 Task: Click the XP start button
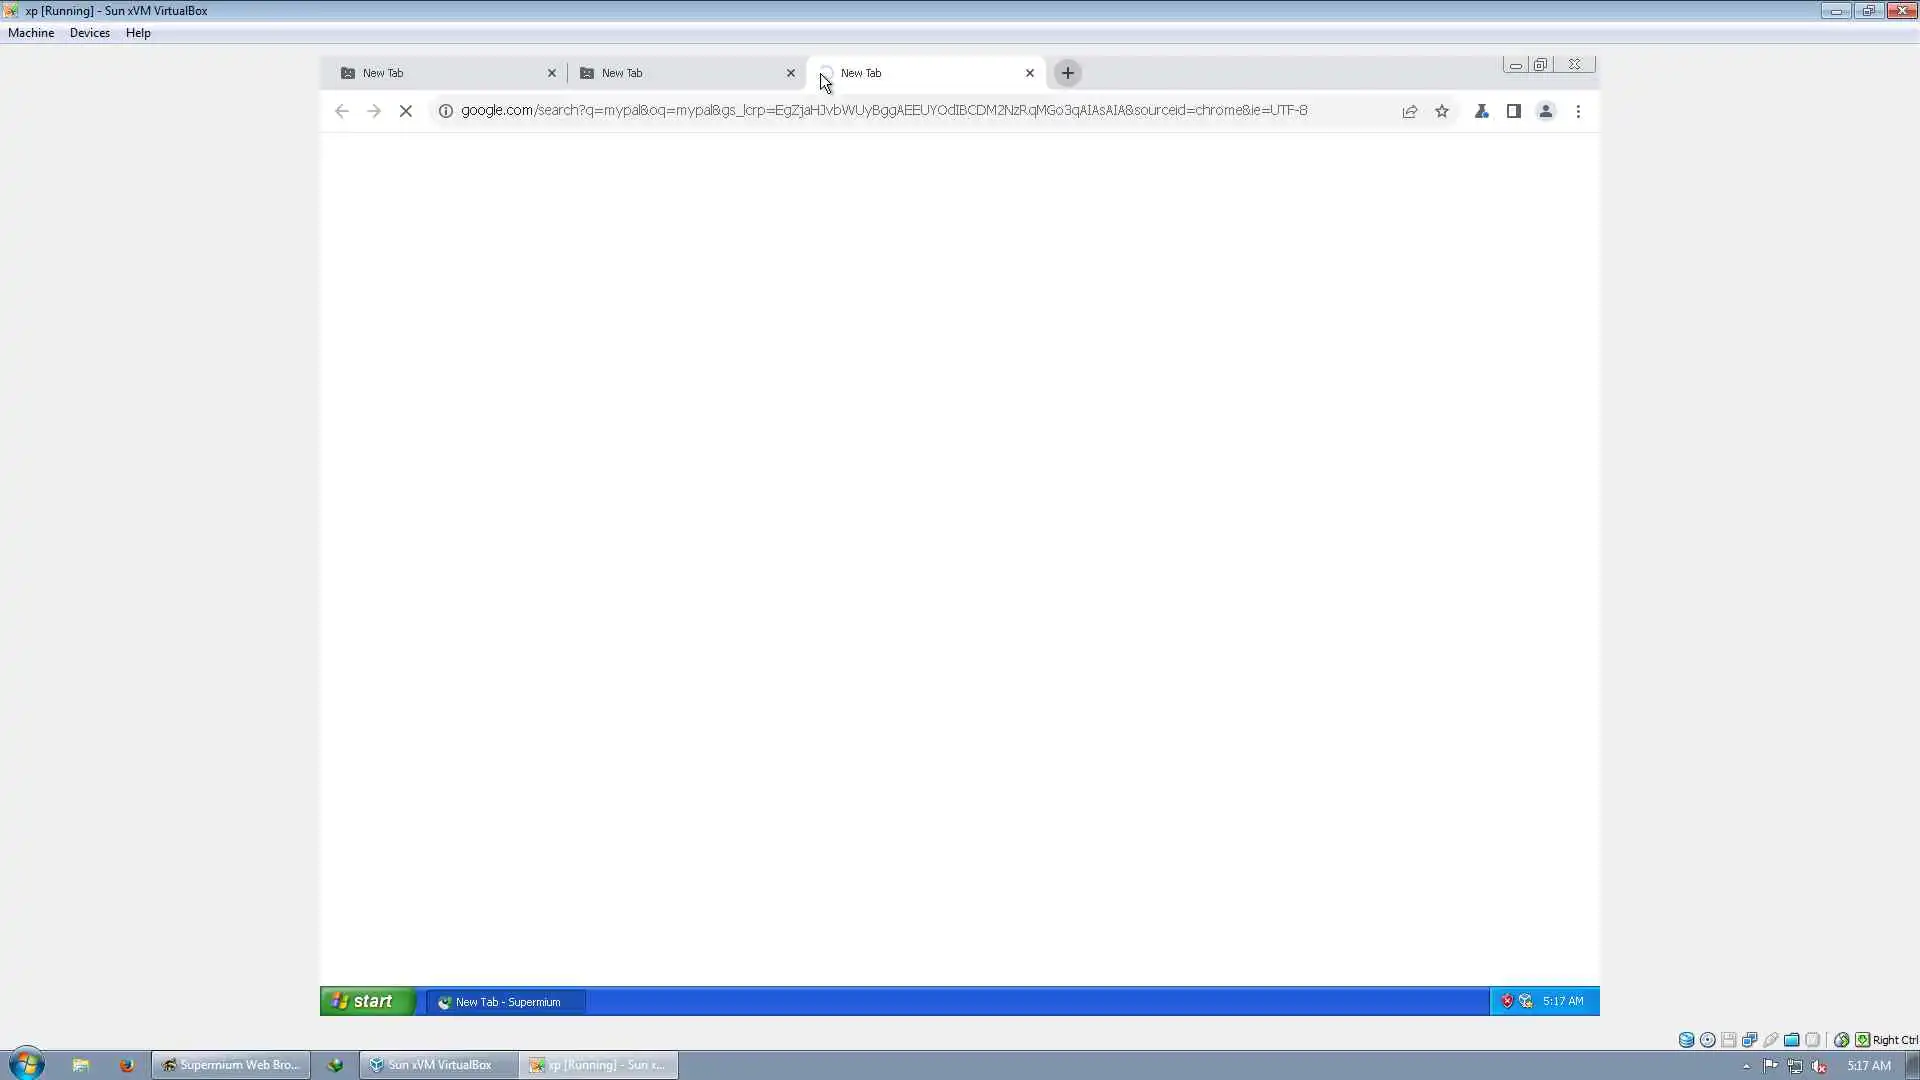coord(366,1001)
